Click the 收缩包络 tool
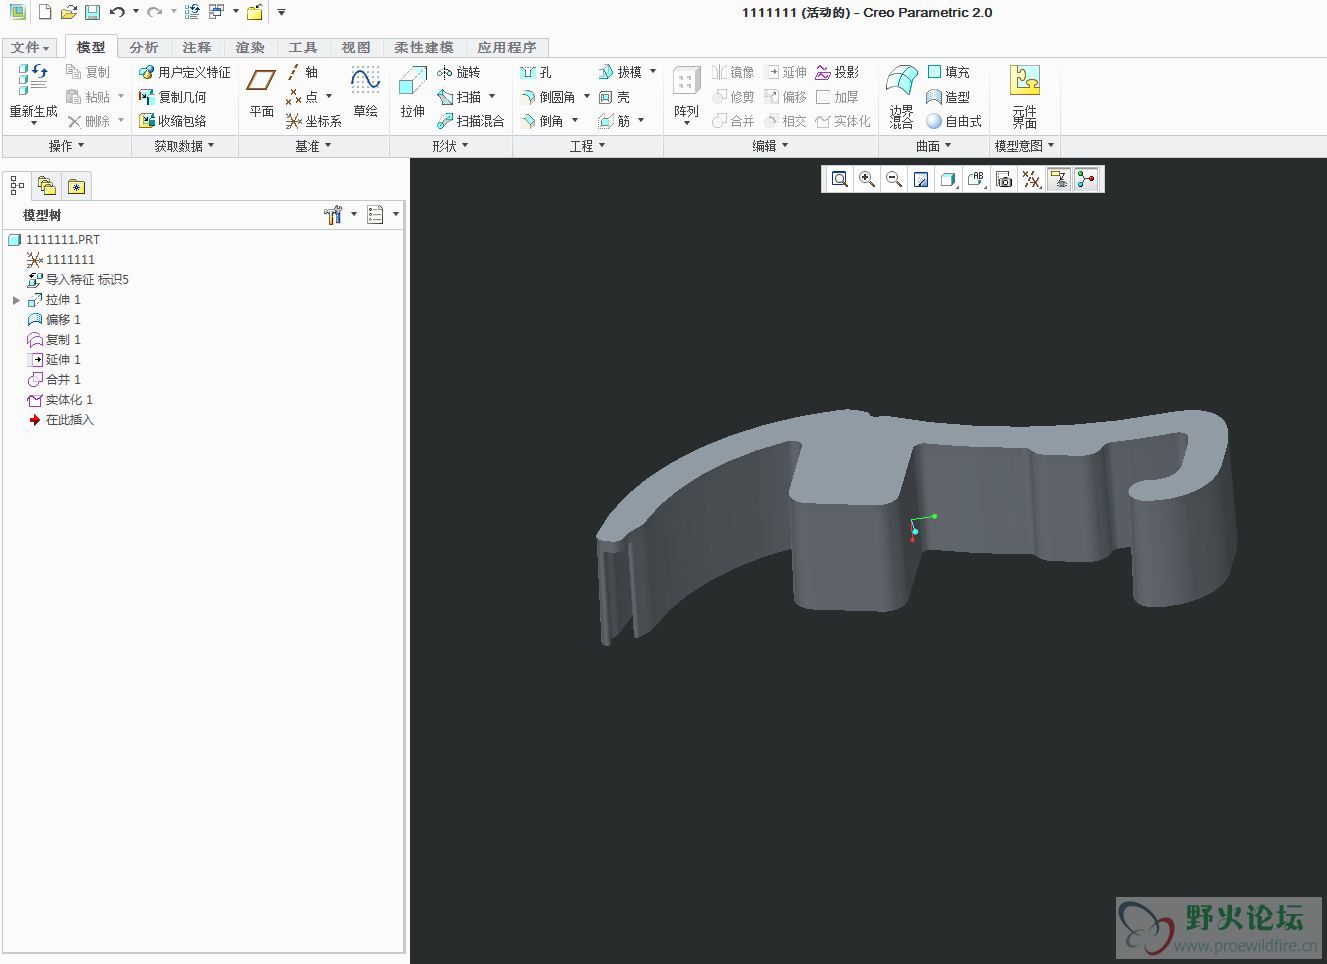The width and height of the screenshot is (1327, 964). (173, 121)
